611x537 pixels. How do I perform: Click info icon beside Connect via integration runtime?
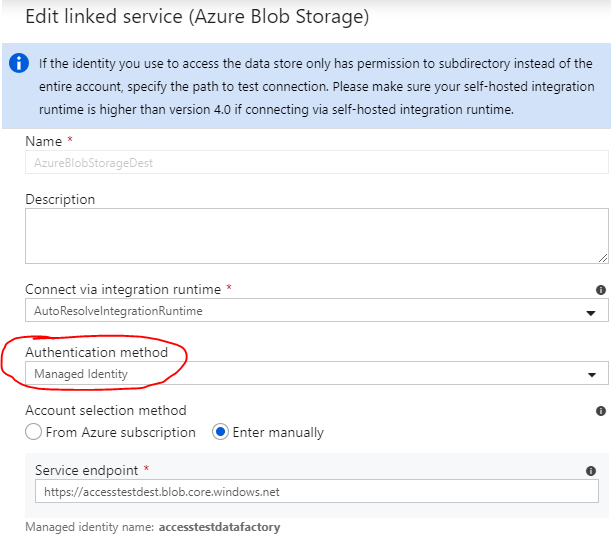600,289
